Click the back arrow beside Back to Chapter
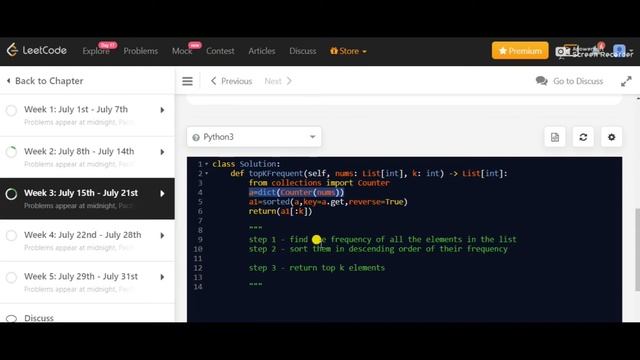 (x=9, y=81)
